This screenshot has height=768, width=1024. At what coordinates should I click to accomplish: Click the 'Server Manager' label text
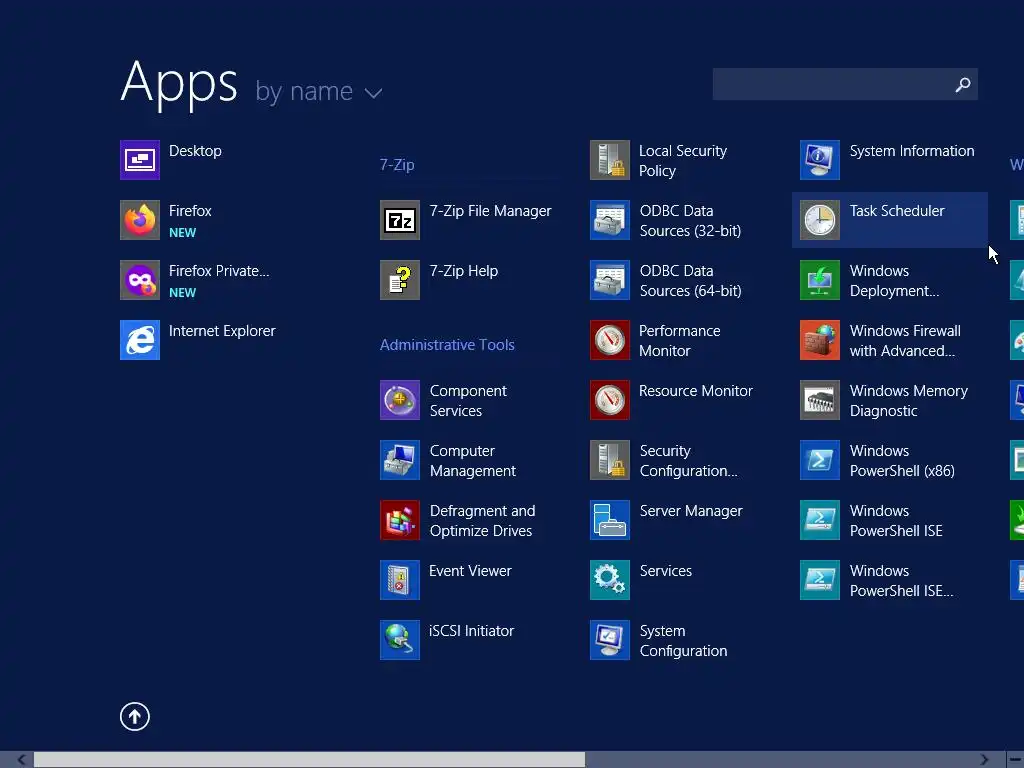[691, 511]
